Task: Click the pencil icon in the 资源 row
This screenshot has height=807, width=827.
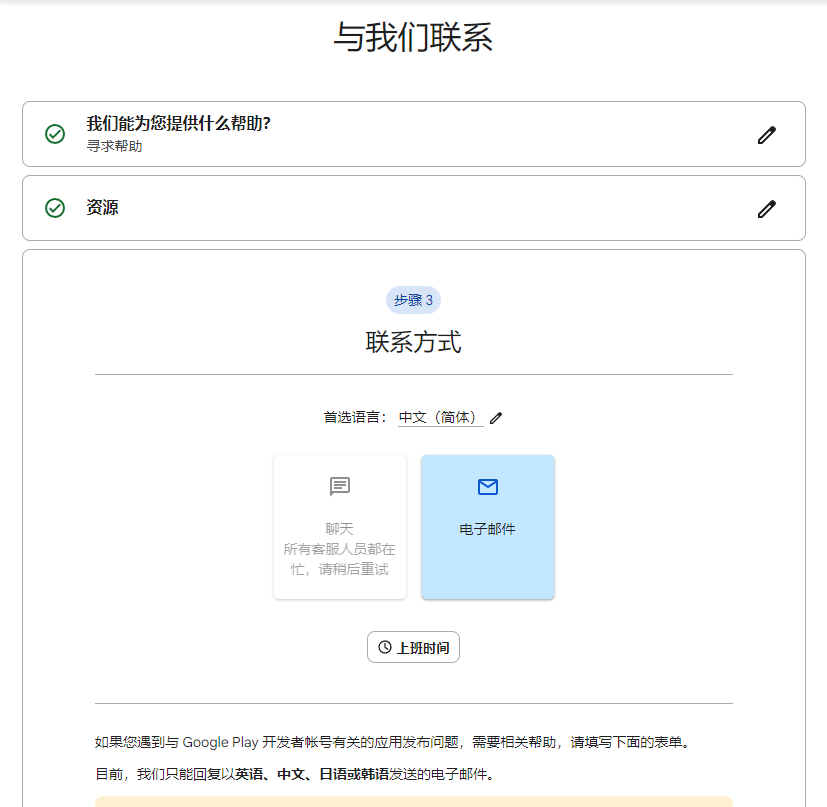Action: click(766, 209)
